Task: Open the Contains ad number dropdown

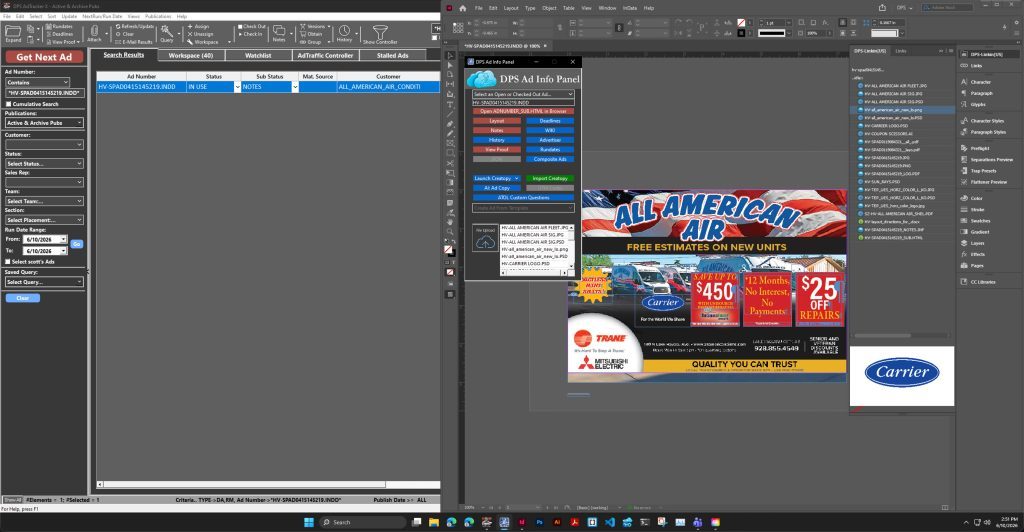Action: pyautogui.click(x=37, y=82)
